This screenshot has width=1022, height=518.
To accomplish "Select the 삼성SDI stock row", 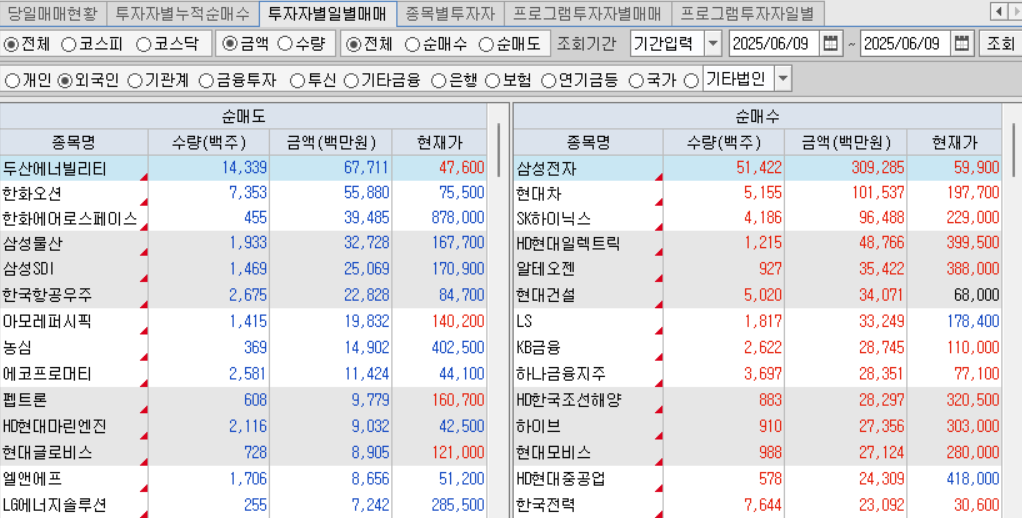I will coord(244,268).
